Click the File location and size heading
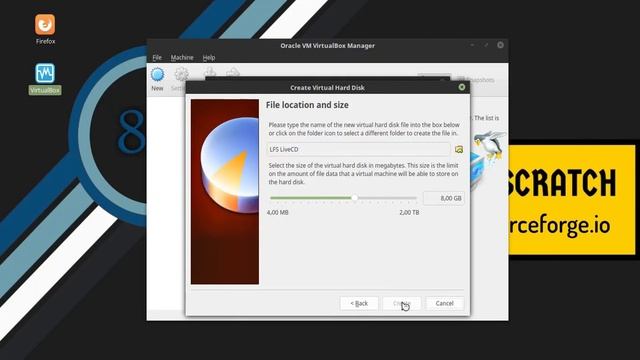The image size is (640, 360). tap(307, 105)
